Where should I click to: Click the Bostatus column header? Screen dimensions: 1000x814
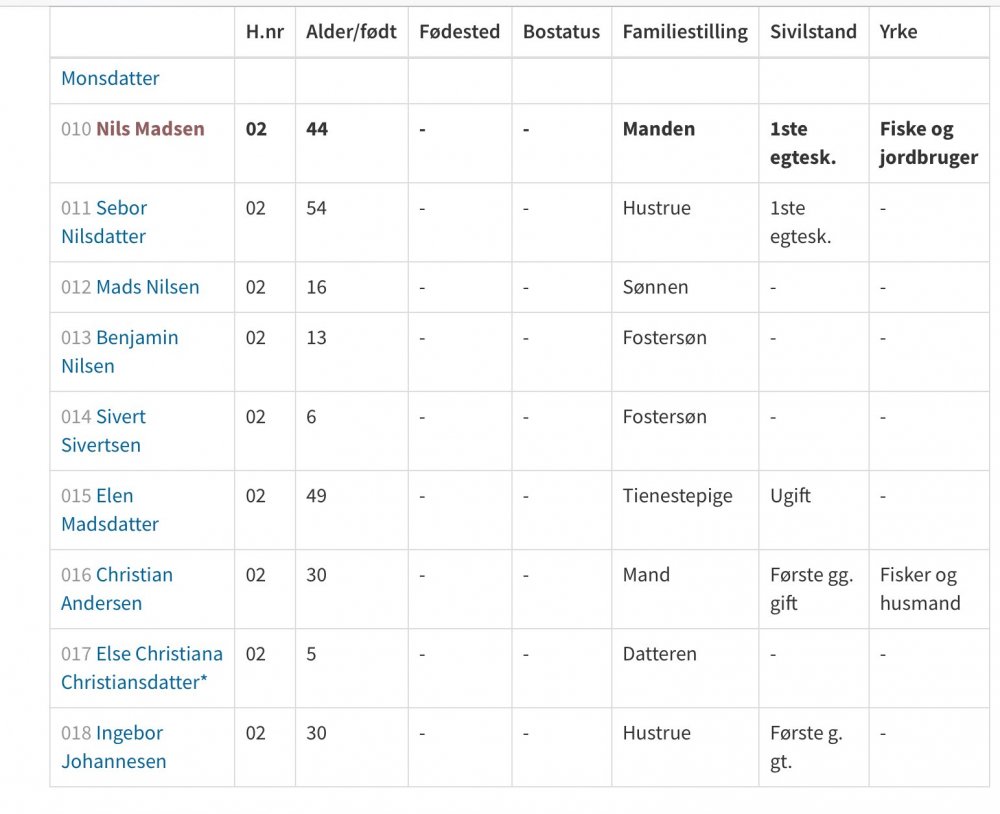pos(561,32)
